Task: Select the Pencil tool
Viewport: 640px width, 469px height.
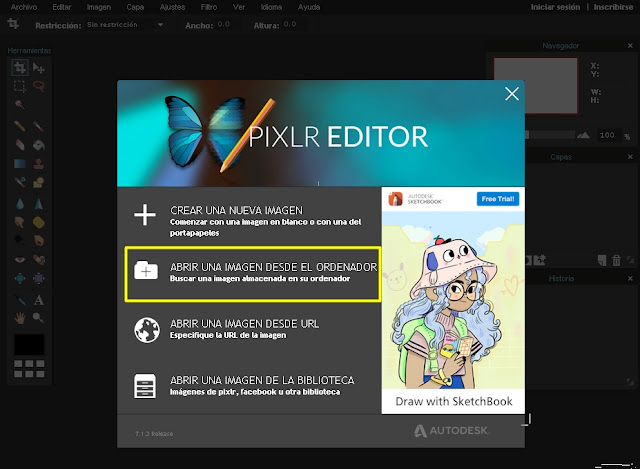Action: tap(20, 126)
